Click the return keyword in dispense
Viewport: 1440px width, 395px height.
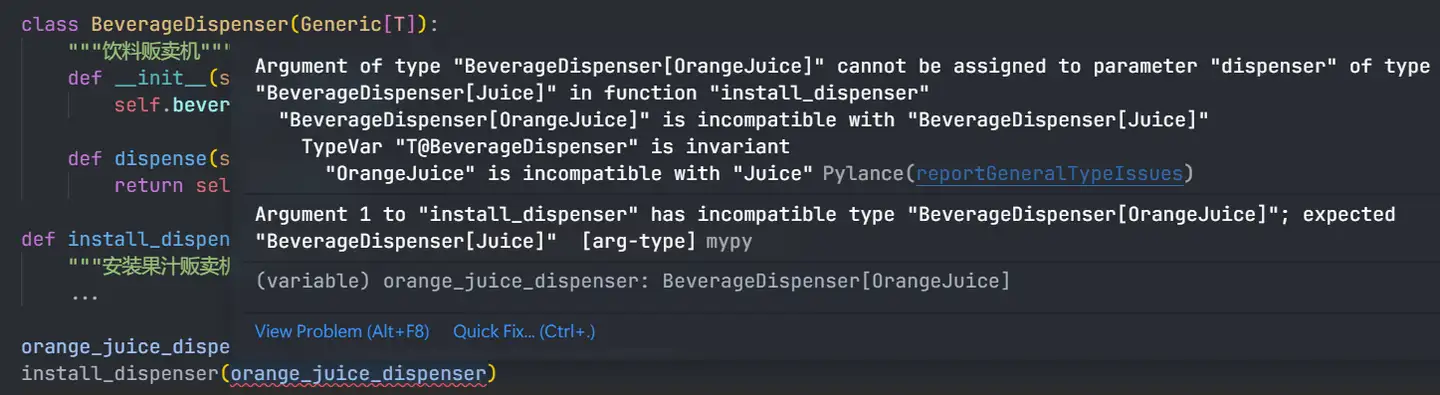point(148,185)
